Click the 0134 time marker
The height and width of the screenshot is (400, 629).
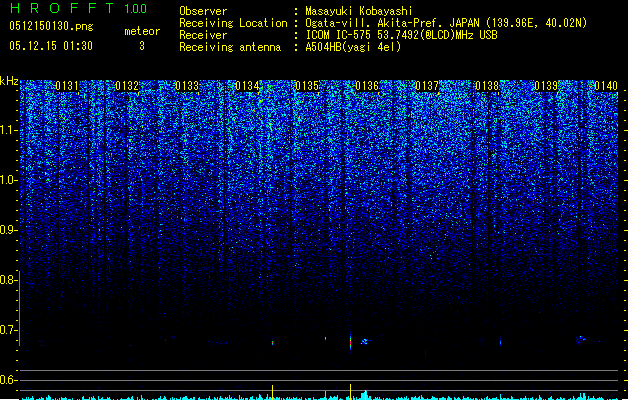coord(247,86)
